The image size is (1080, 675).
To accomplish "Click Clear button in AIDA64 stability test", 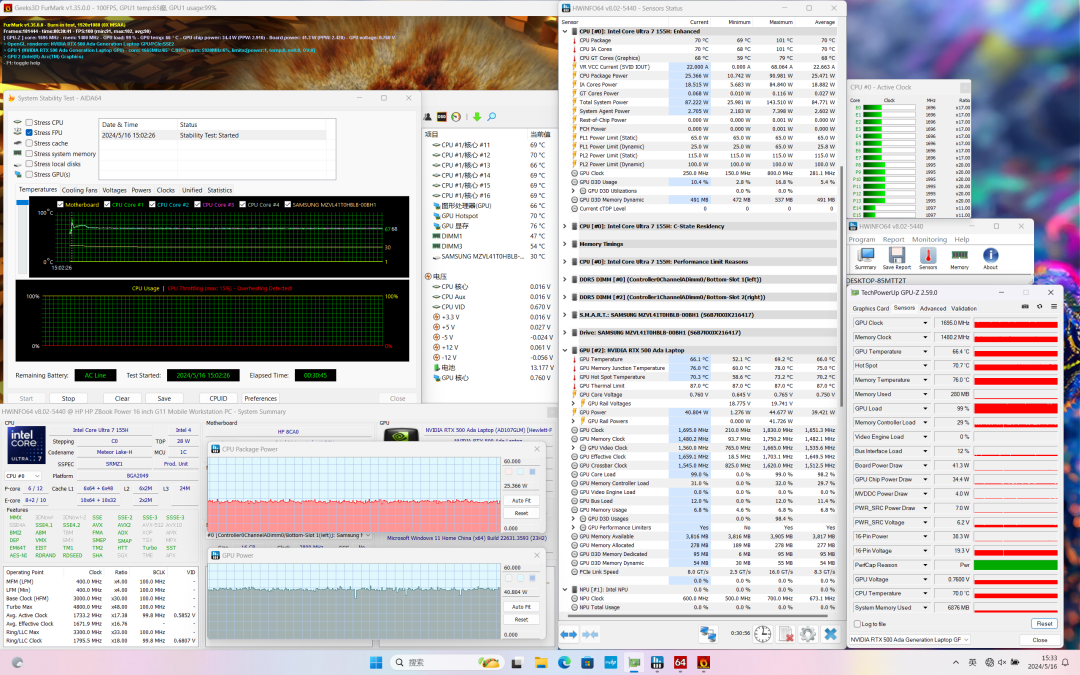I will tap(122, 398).
